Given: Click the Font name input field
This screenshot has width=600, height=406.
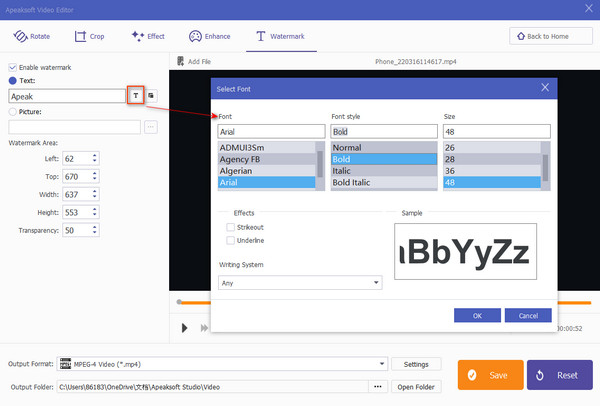Looking at the screenshot, I should tap(271, 132).
